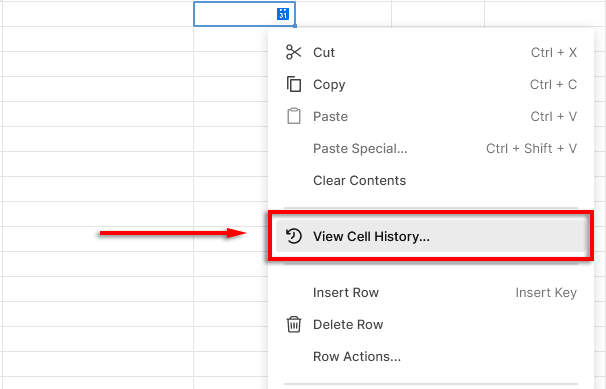Choose Insert Row from the menu
Screen dimensions: 606x389
pyautogui.click(x=431, y=292)
